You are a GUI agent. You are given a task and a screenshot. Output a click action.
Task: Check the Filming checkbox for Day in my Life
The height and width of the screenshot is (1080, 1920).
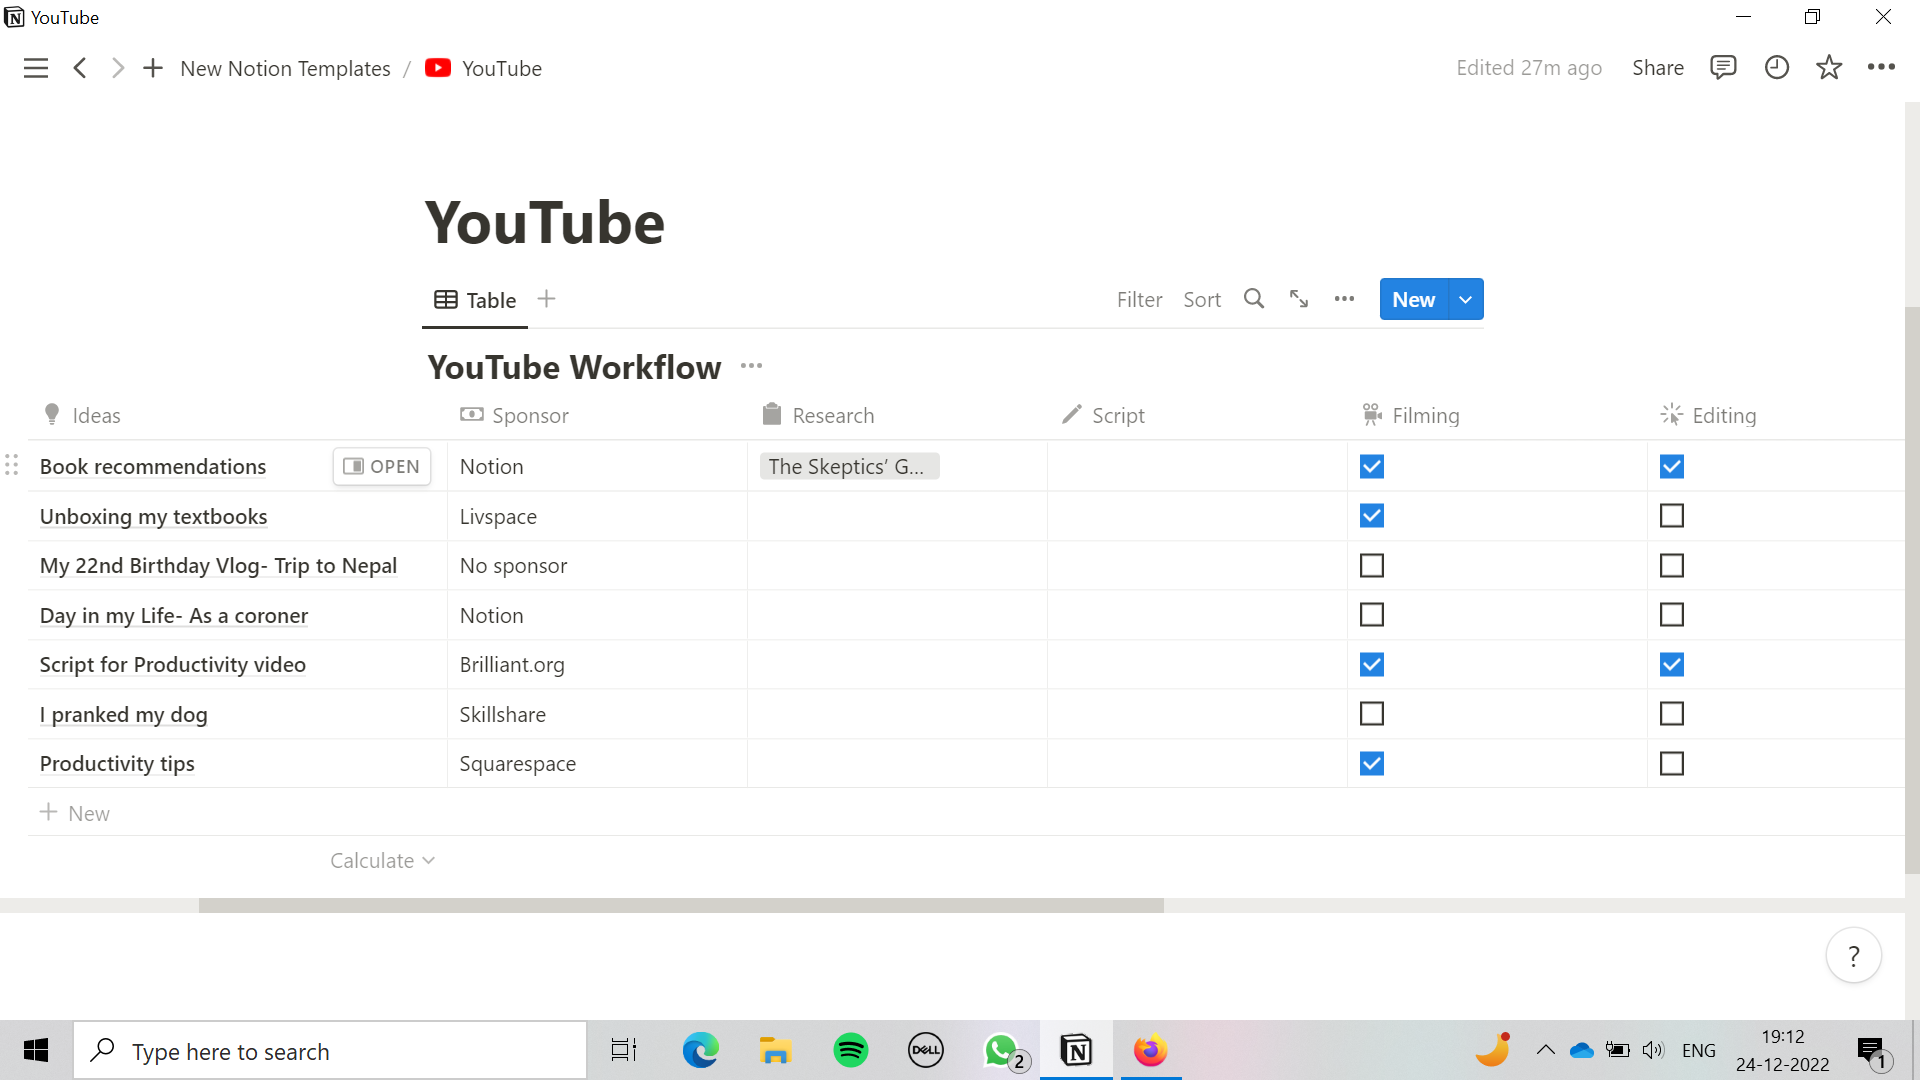(1371, 614)
